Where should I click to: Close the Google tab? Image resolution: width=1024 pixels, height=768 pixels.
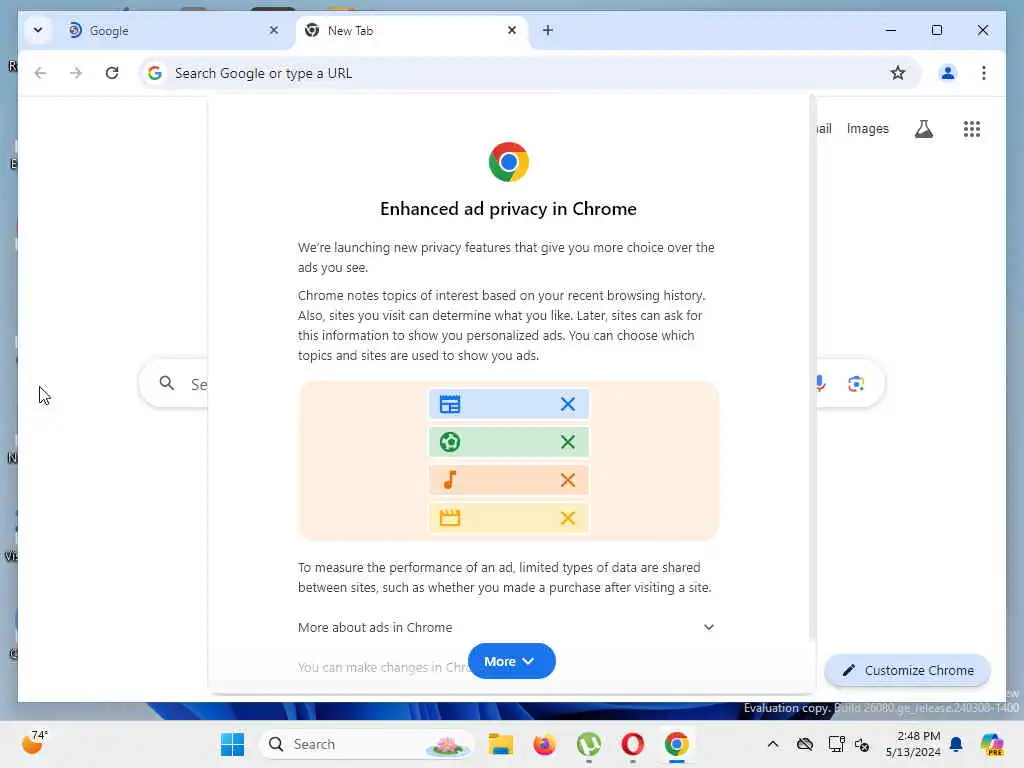pyautogui.click(x=274, y=30)
